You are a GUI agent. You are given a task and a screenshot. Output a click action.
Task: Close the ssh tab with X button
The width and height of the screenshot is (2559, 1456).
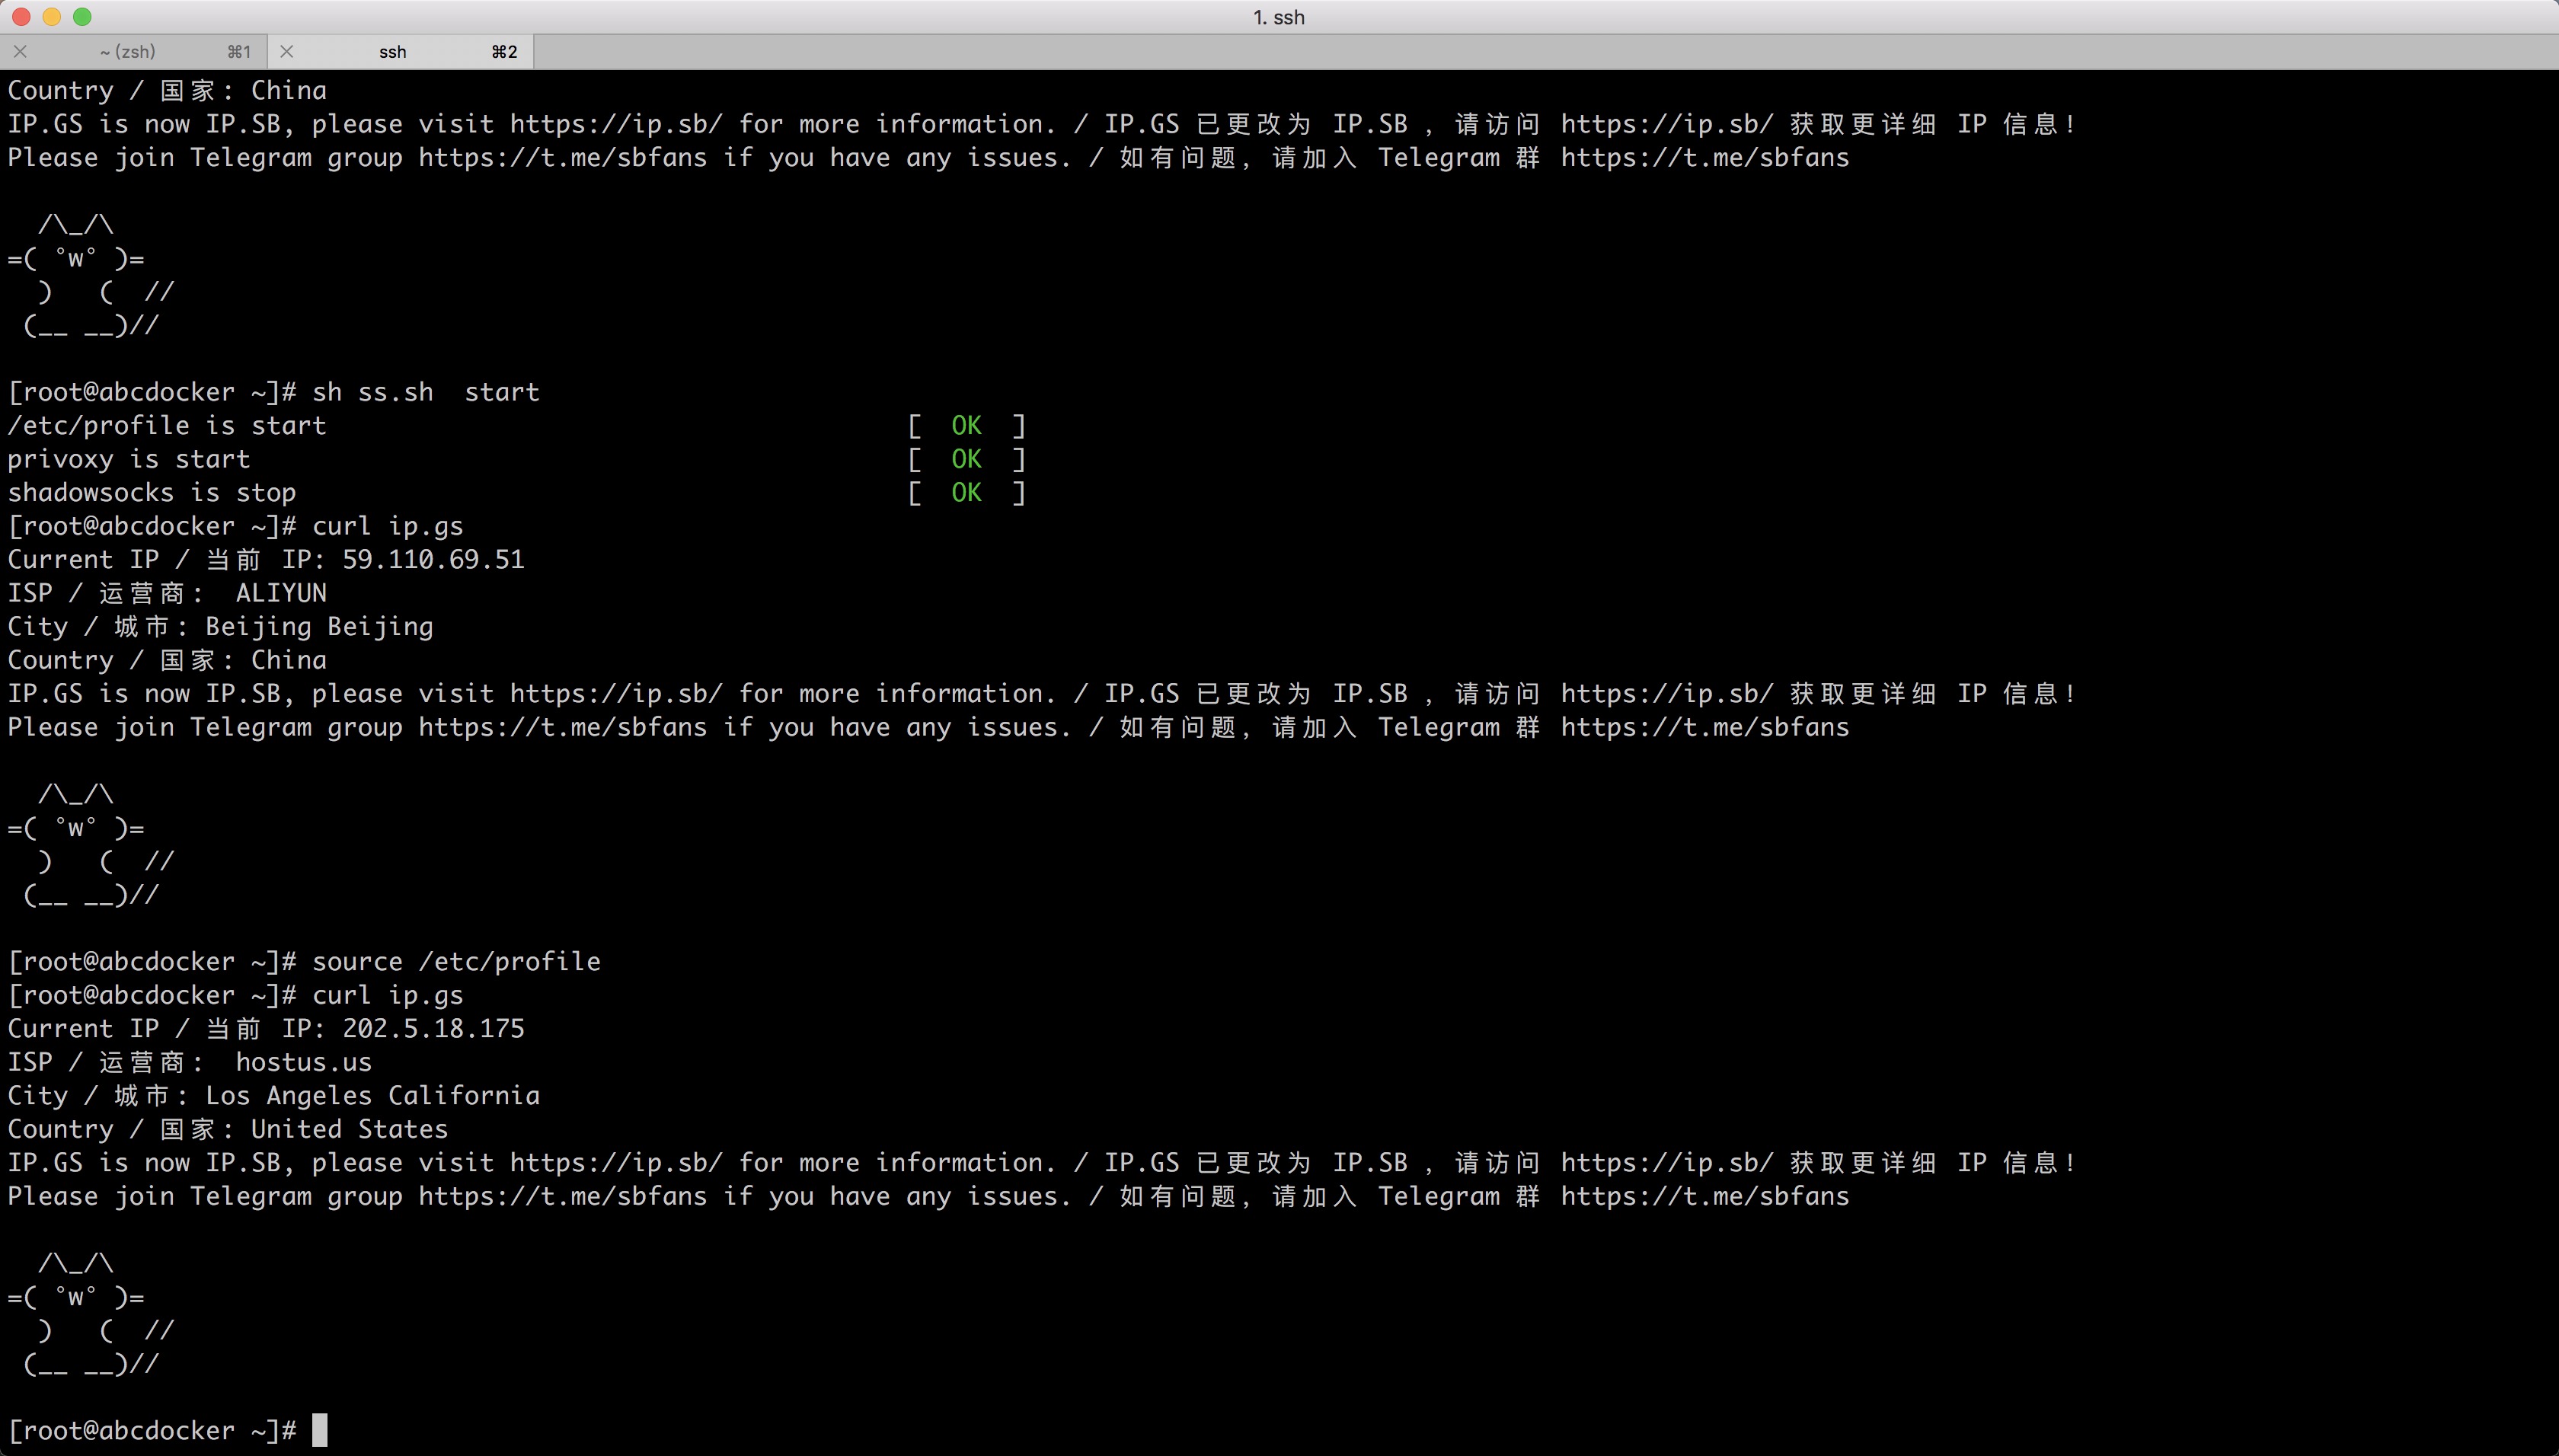point(286,51)
